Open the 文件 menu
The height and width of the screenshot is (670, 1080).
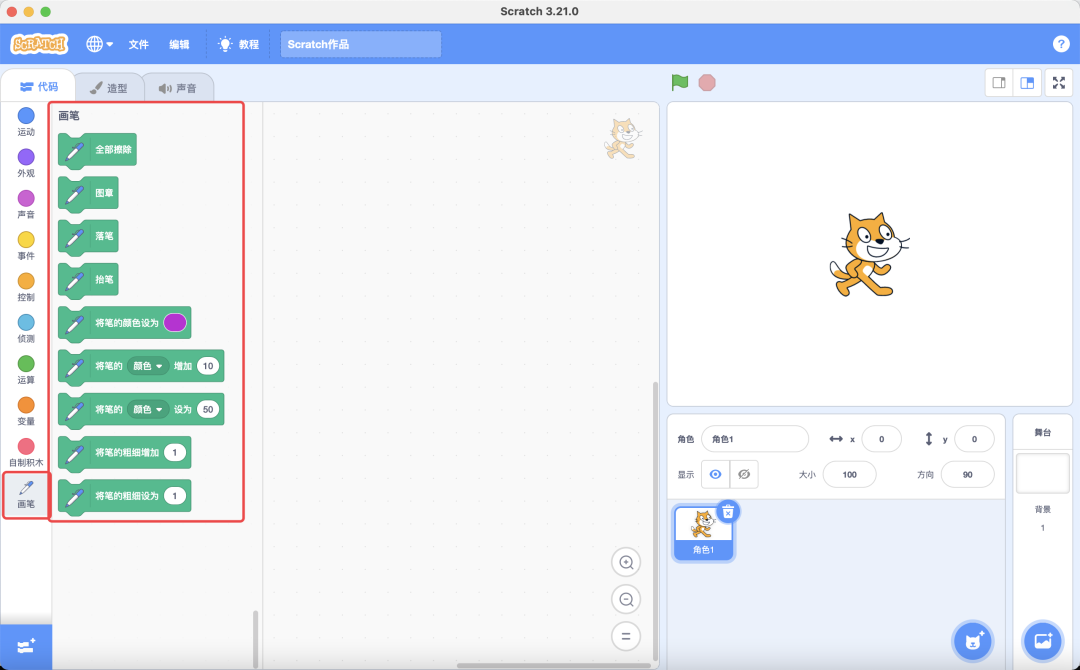pos(138,44)
